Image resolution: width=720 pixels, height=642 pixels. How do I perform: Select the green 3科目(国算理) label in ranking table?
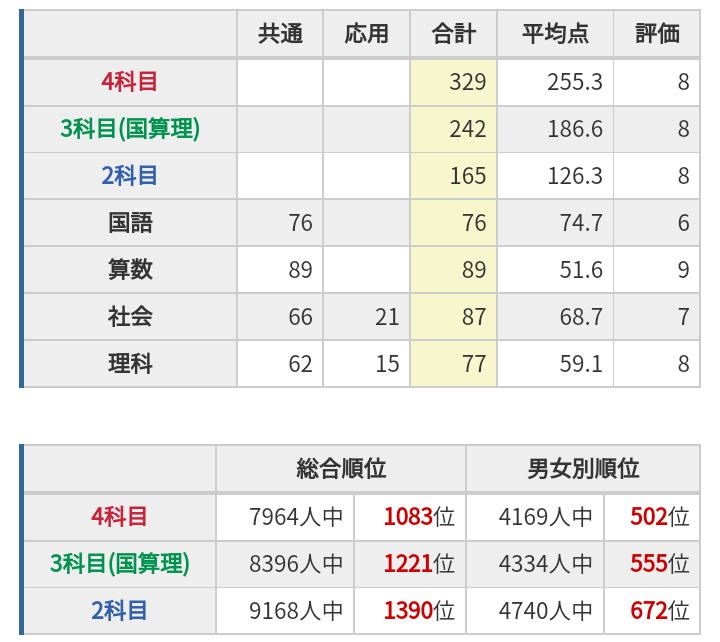pyautogui.click(x=120, y=564)
